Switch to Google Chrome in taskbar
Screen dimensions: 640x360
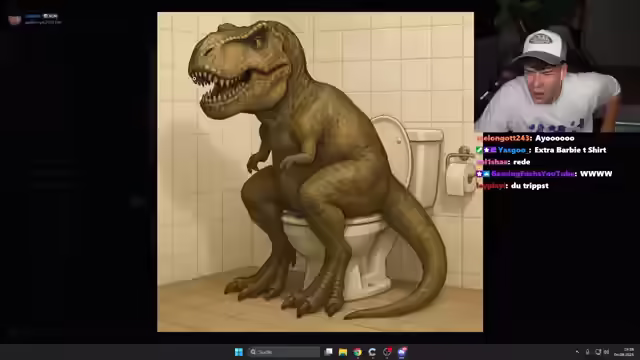358,352
